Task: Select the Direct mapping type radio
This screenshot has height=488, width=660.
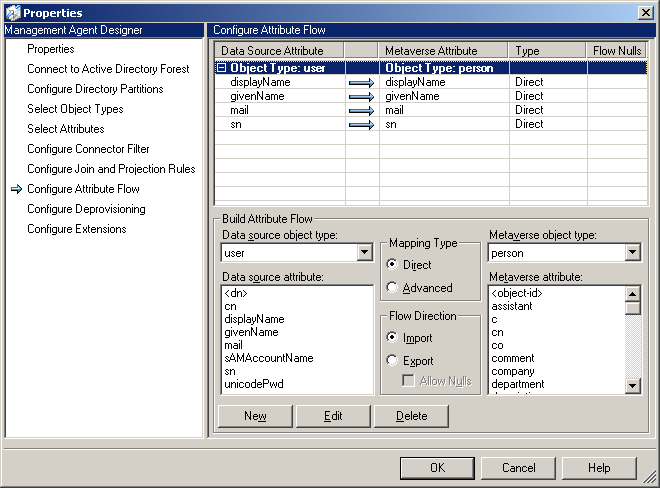Action: pyautogui.click(x=392, y=264)
